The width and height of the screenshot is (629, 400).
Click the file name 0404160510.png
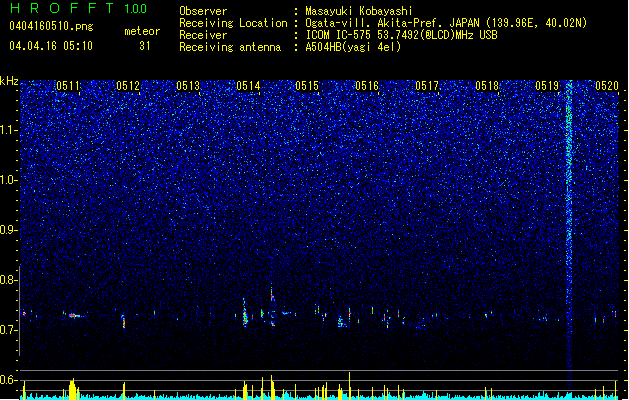point(51,26)
